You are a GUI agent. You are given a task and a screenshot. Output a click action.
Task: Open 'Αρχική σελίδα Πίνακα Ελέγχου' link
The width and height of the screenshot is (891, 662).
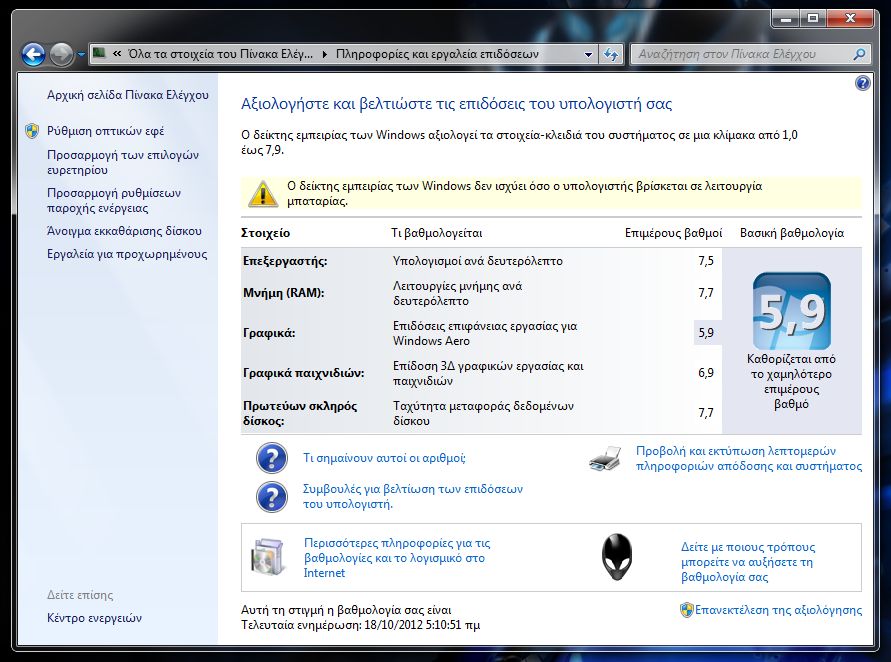tap(128, 95)
